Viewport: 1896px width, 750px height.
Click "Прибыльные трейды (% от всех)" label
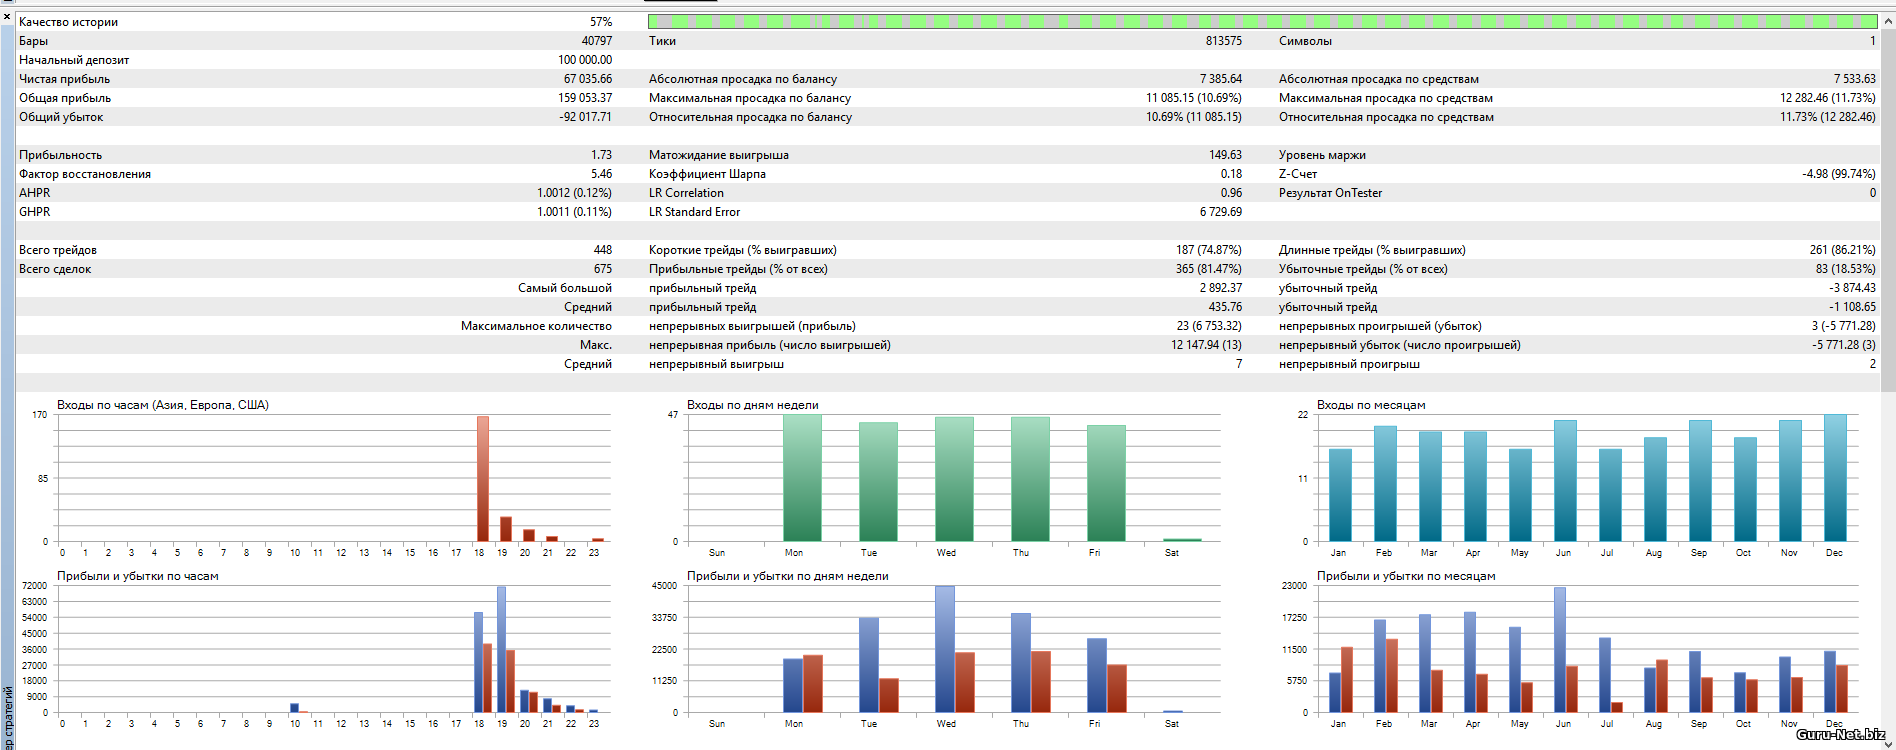pos(738,269)
